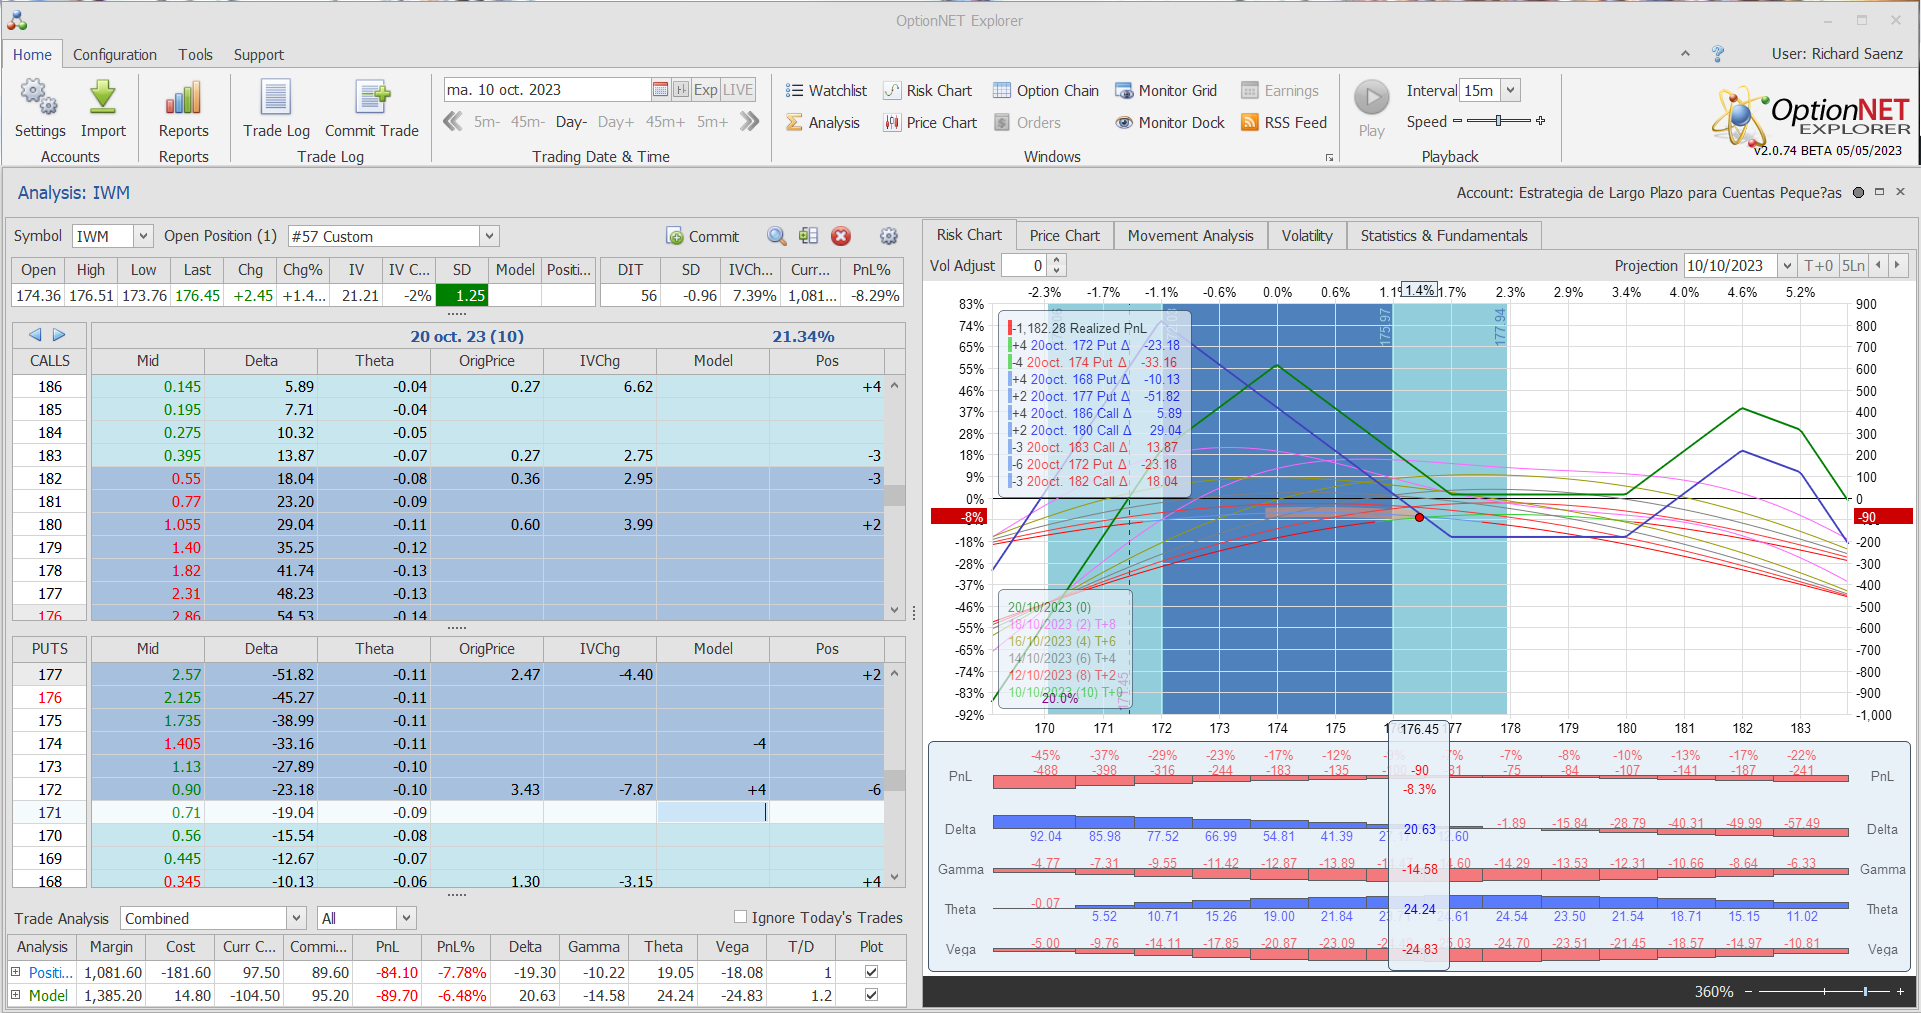Click the playback Speed slider

[x=1498, y=121]
